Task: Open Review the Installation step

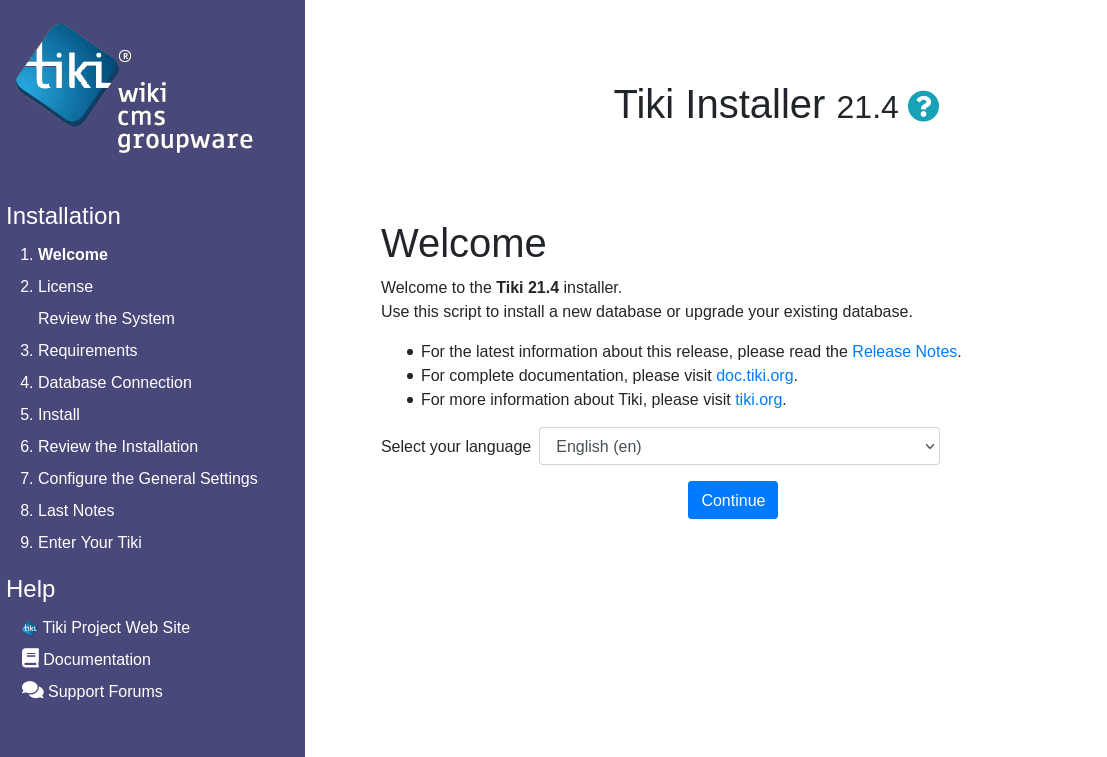Action: [x=118, y=446]
